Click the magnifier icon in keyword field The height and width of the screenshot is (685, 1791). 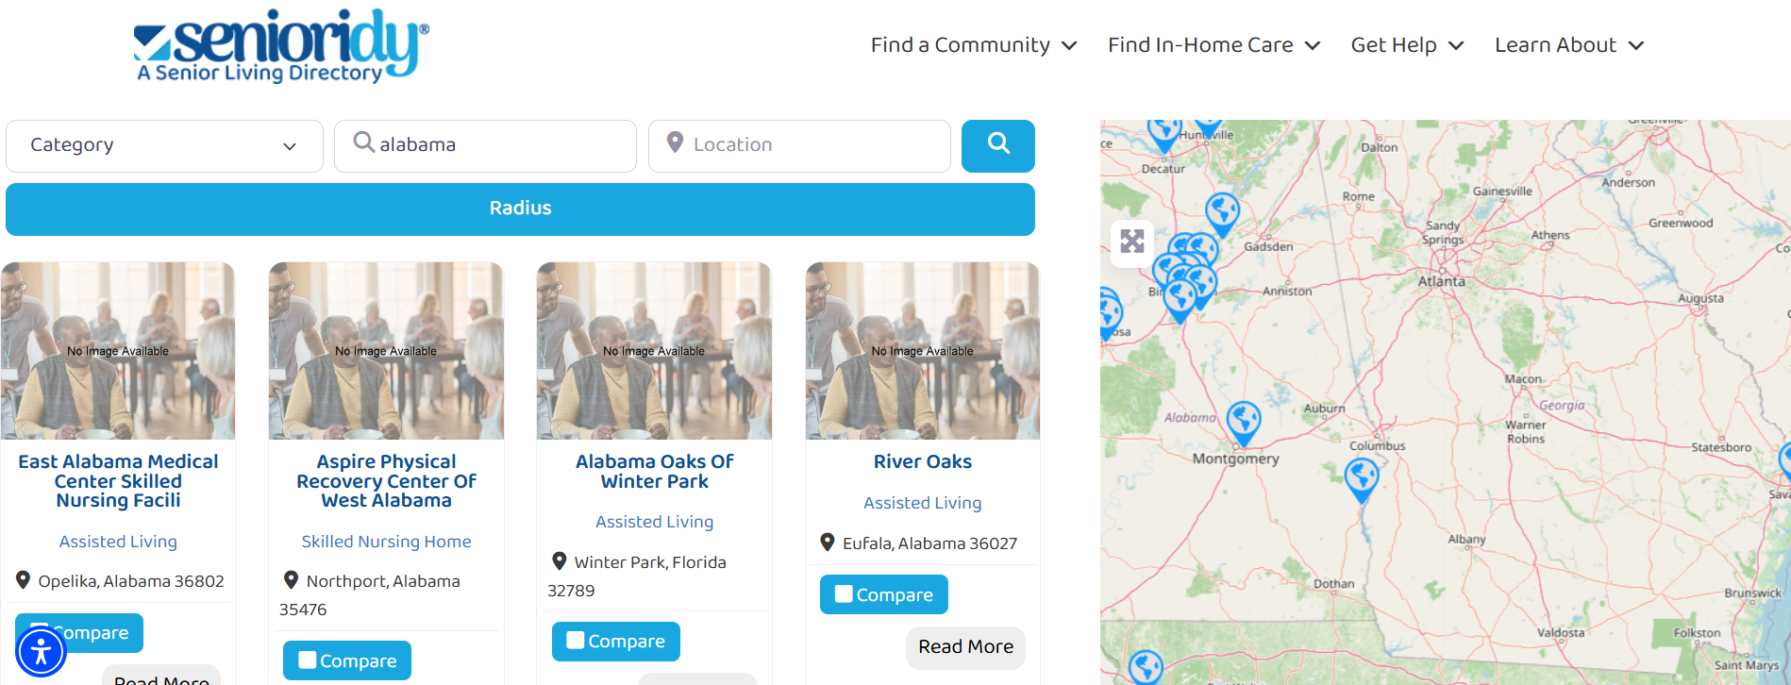(x=364, y=143)
